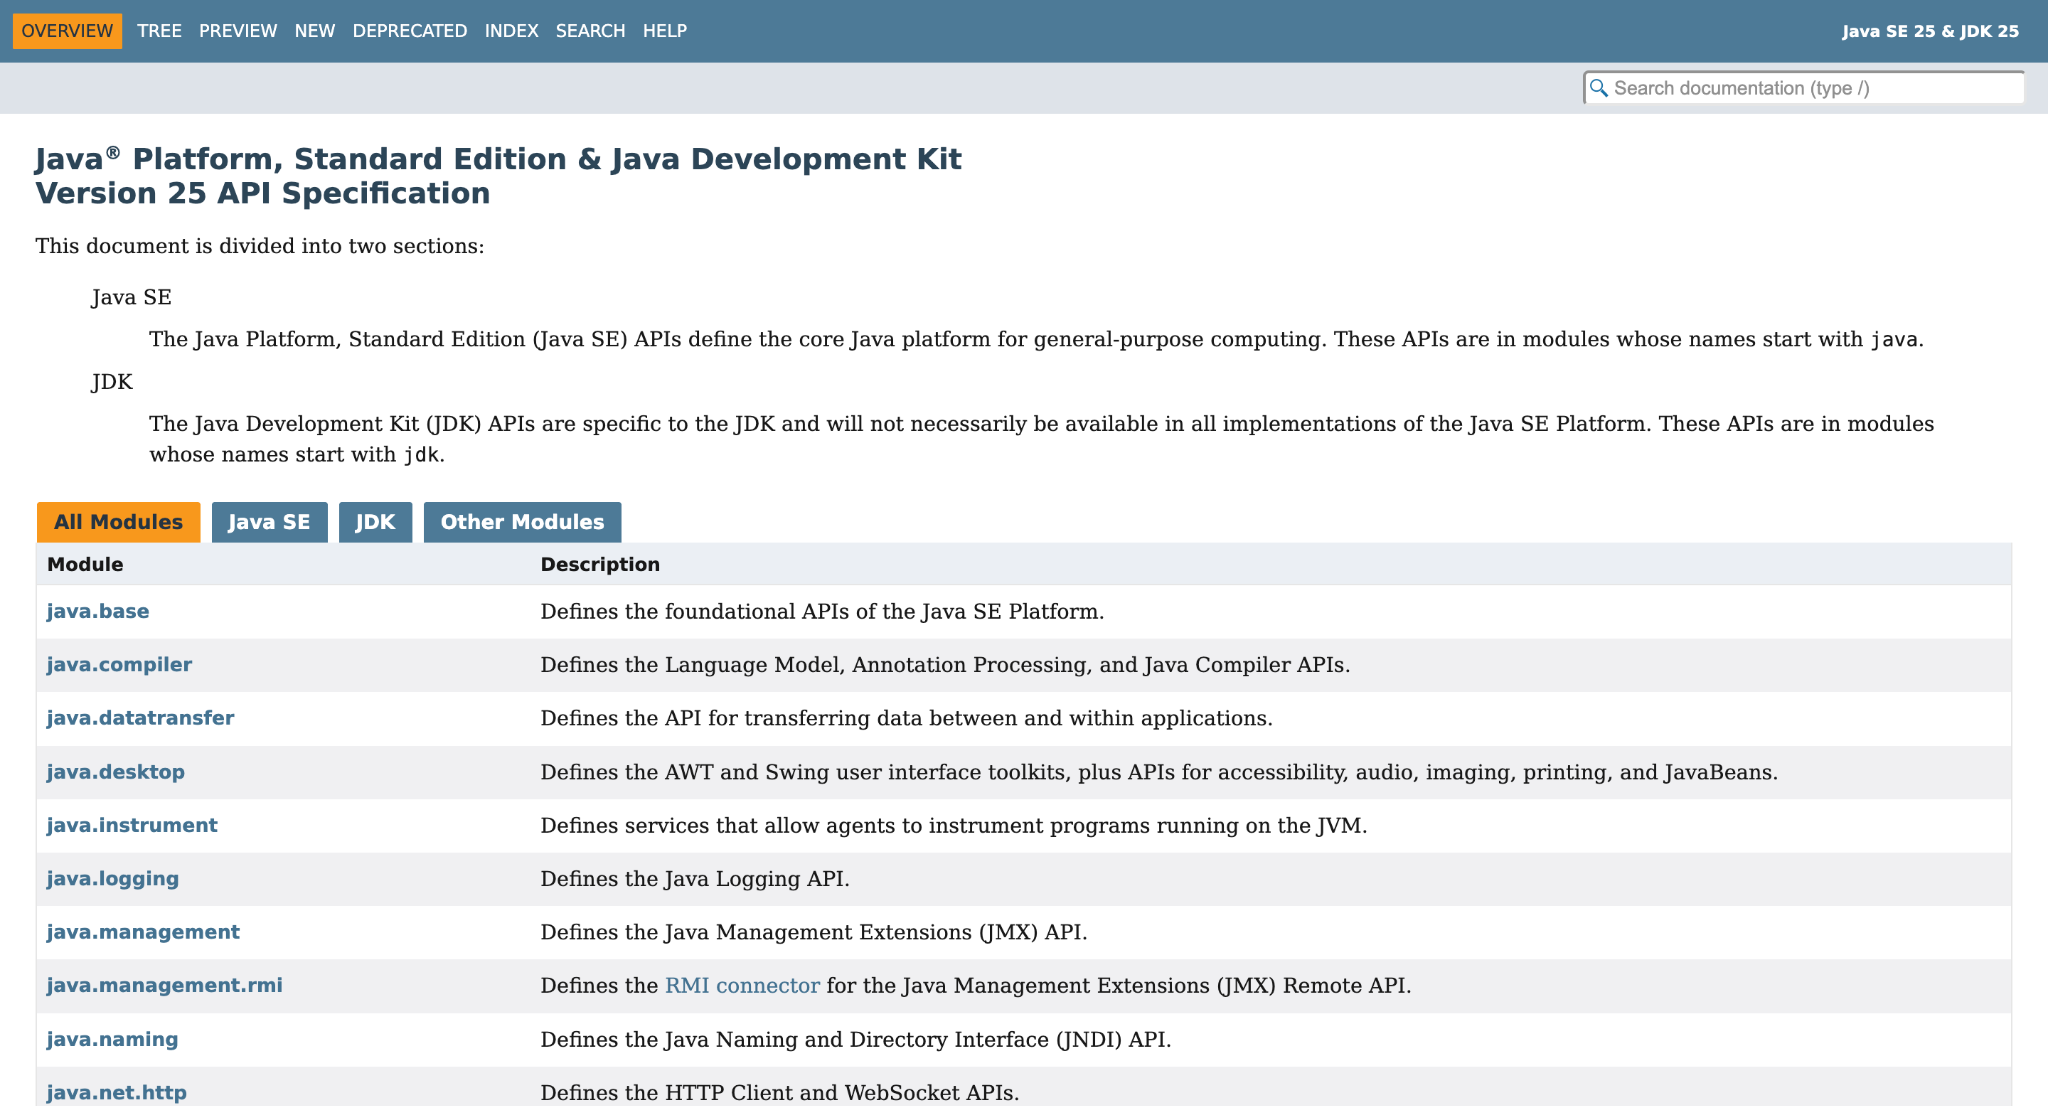The height and width of the screenshot is (1106, 2048).
Task: Click the 'Version 25 API Specification' heading
Action: (263, 193)
